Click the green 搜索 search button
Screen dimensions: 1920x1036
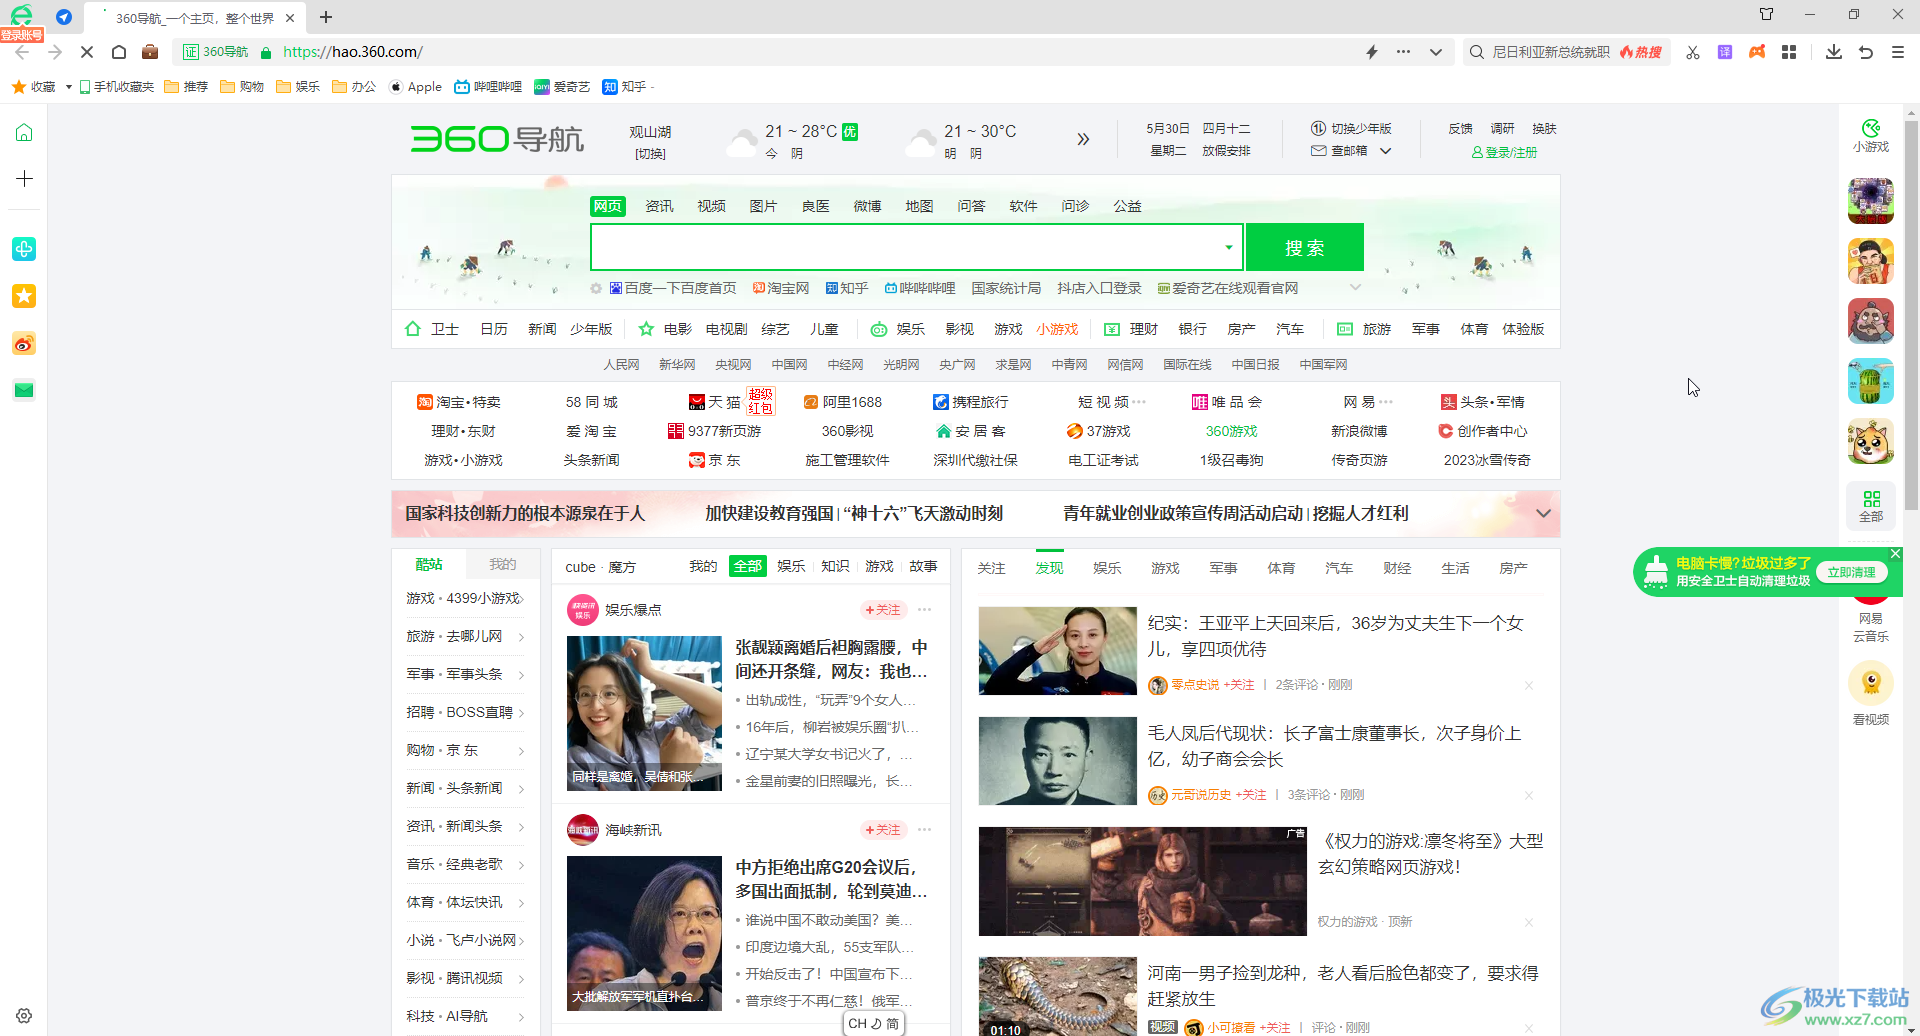1305,247
